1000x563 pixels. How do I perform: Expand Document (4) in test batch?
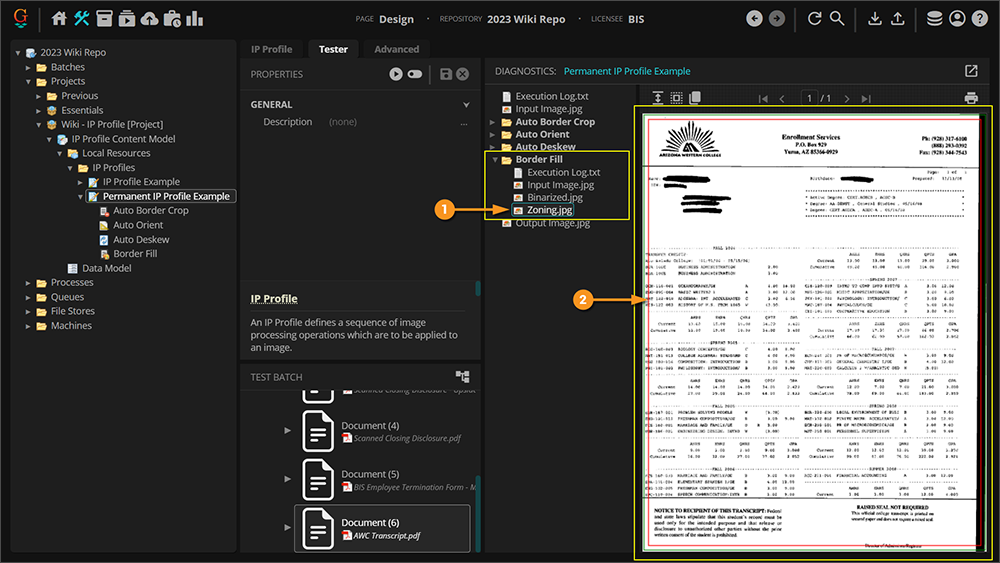click(x=287, y=430)
